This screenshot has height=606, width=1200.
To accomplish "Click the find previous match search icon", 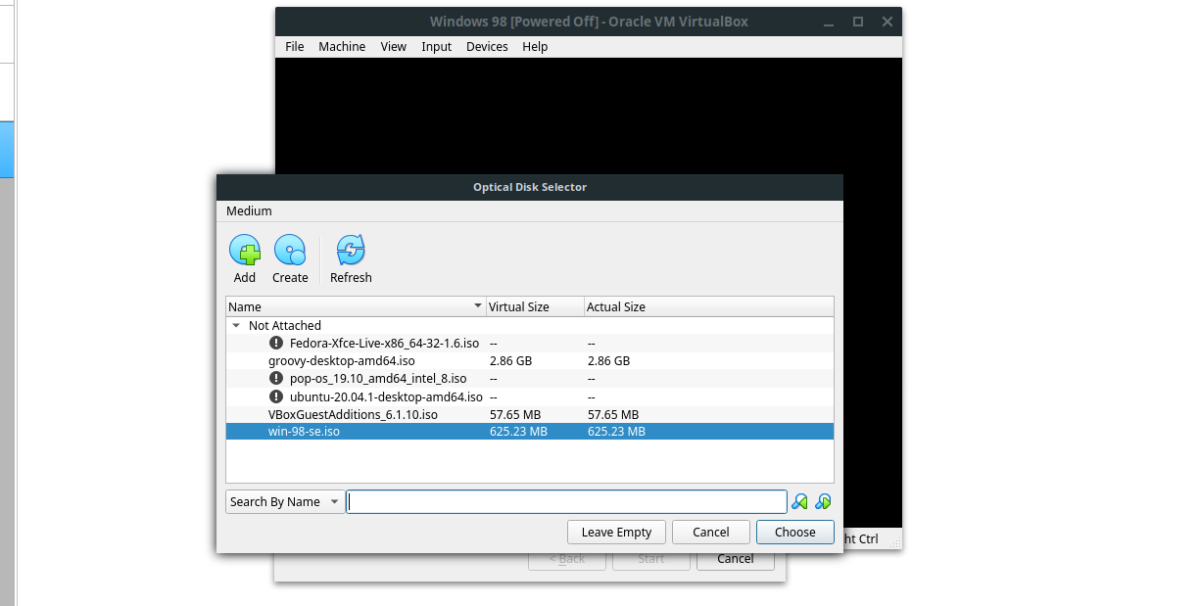I will coord(800,502).
